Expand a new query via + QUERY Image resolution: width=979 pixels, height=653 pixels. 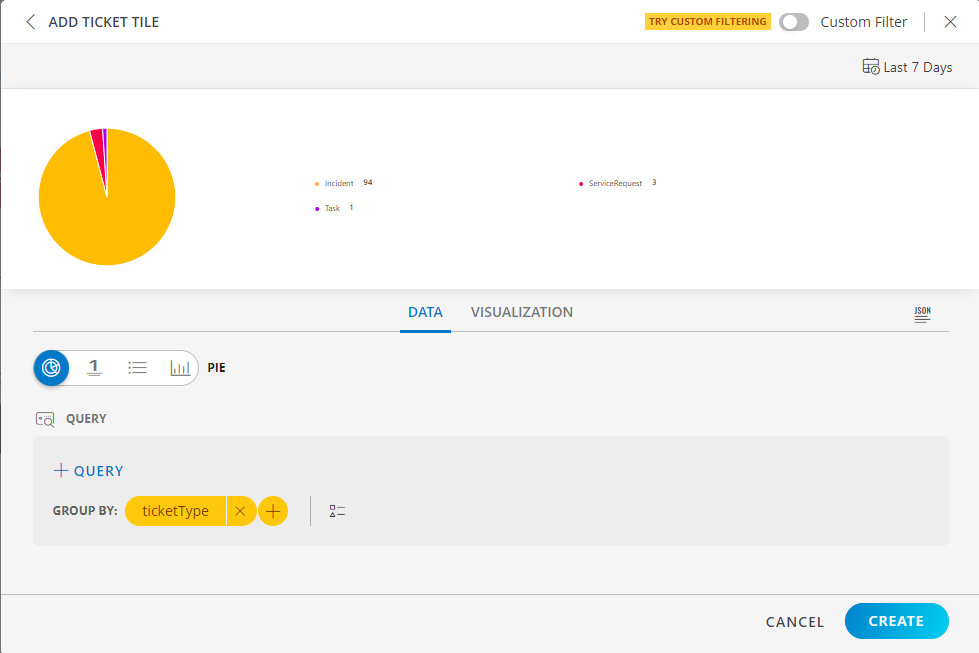tap(88, 470)
